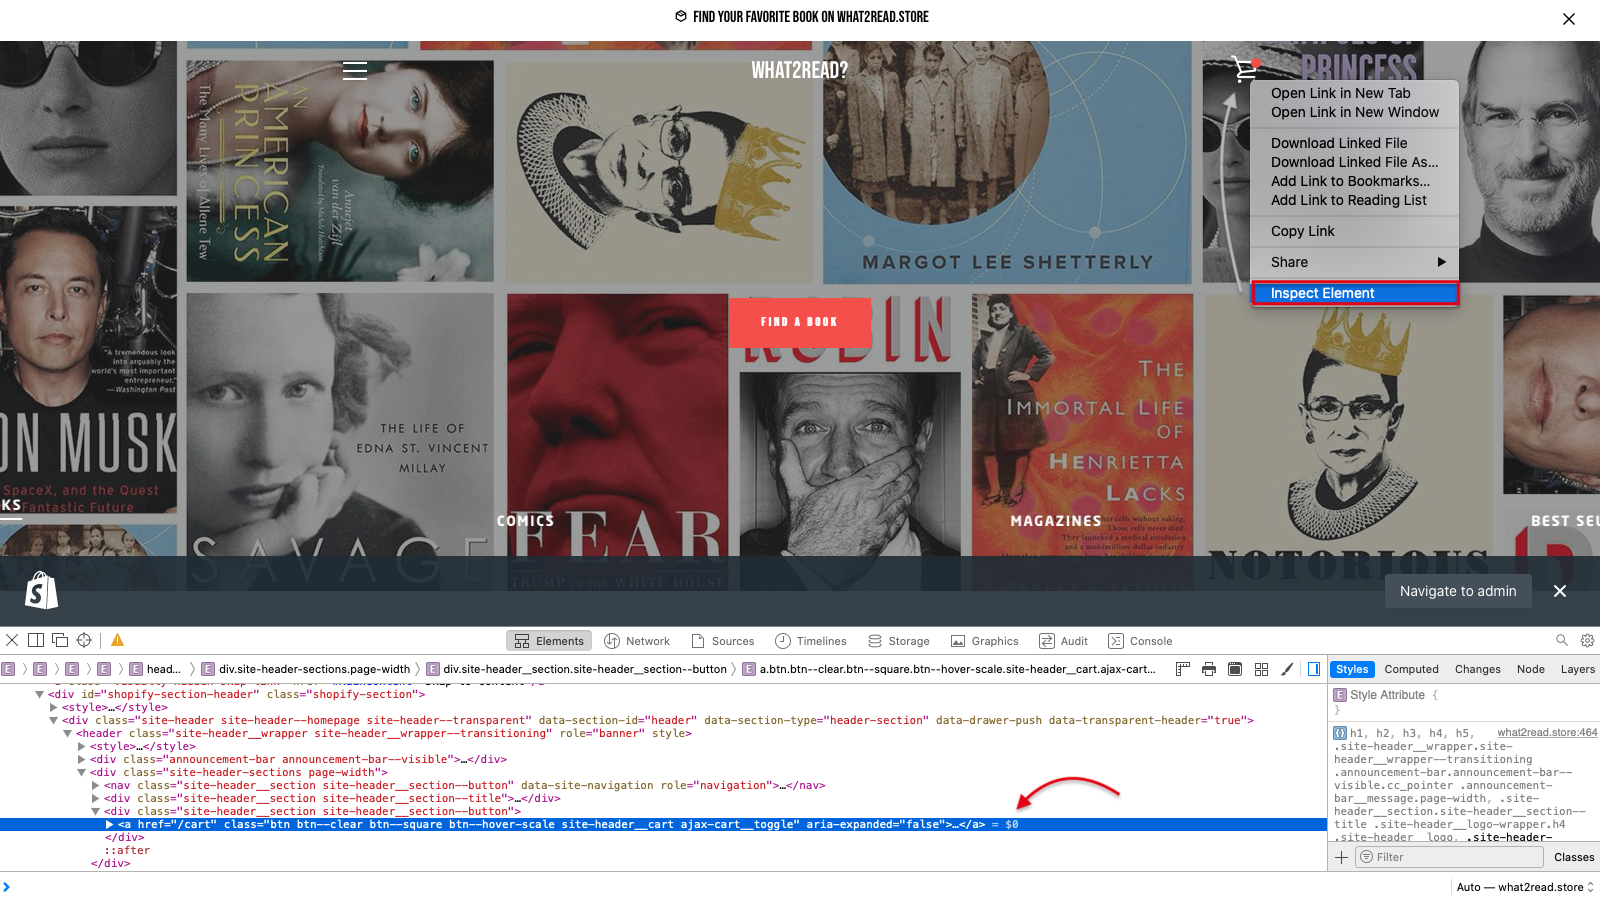This screenshot has height=900, width=1600.
Task: Add a new style rule
Action: (1341, 857)
